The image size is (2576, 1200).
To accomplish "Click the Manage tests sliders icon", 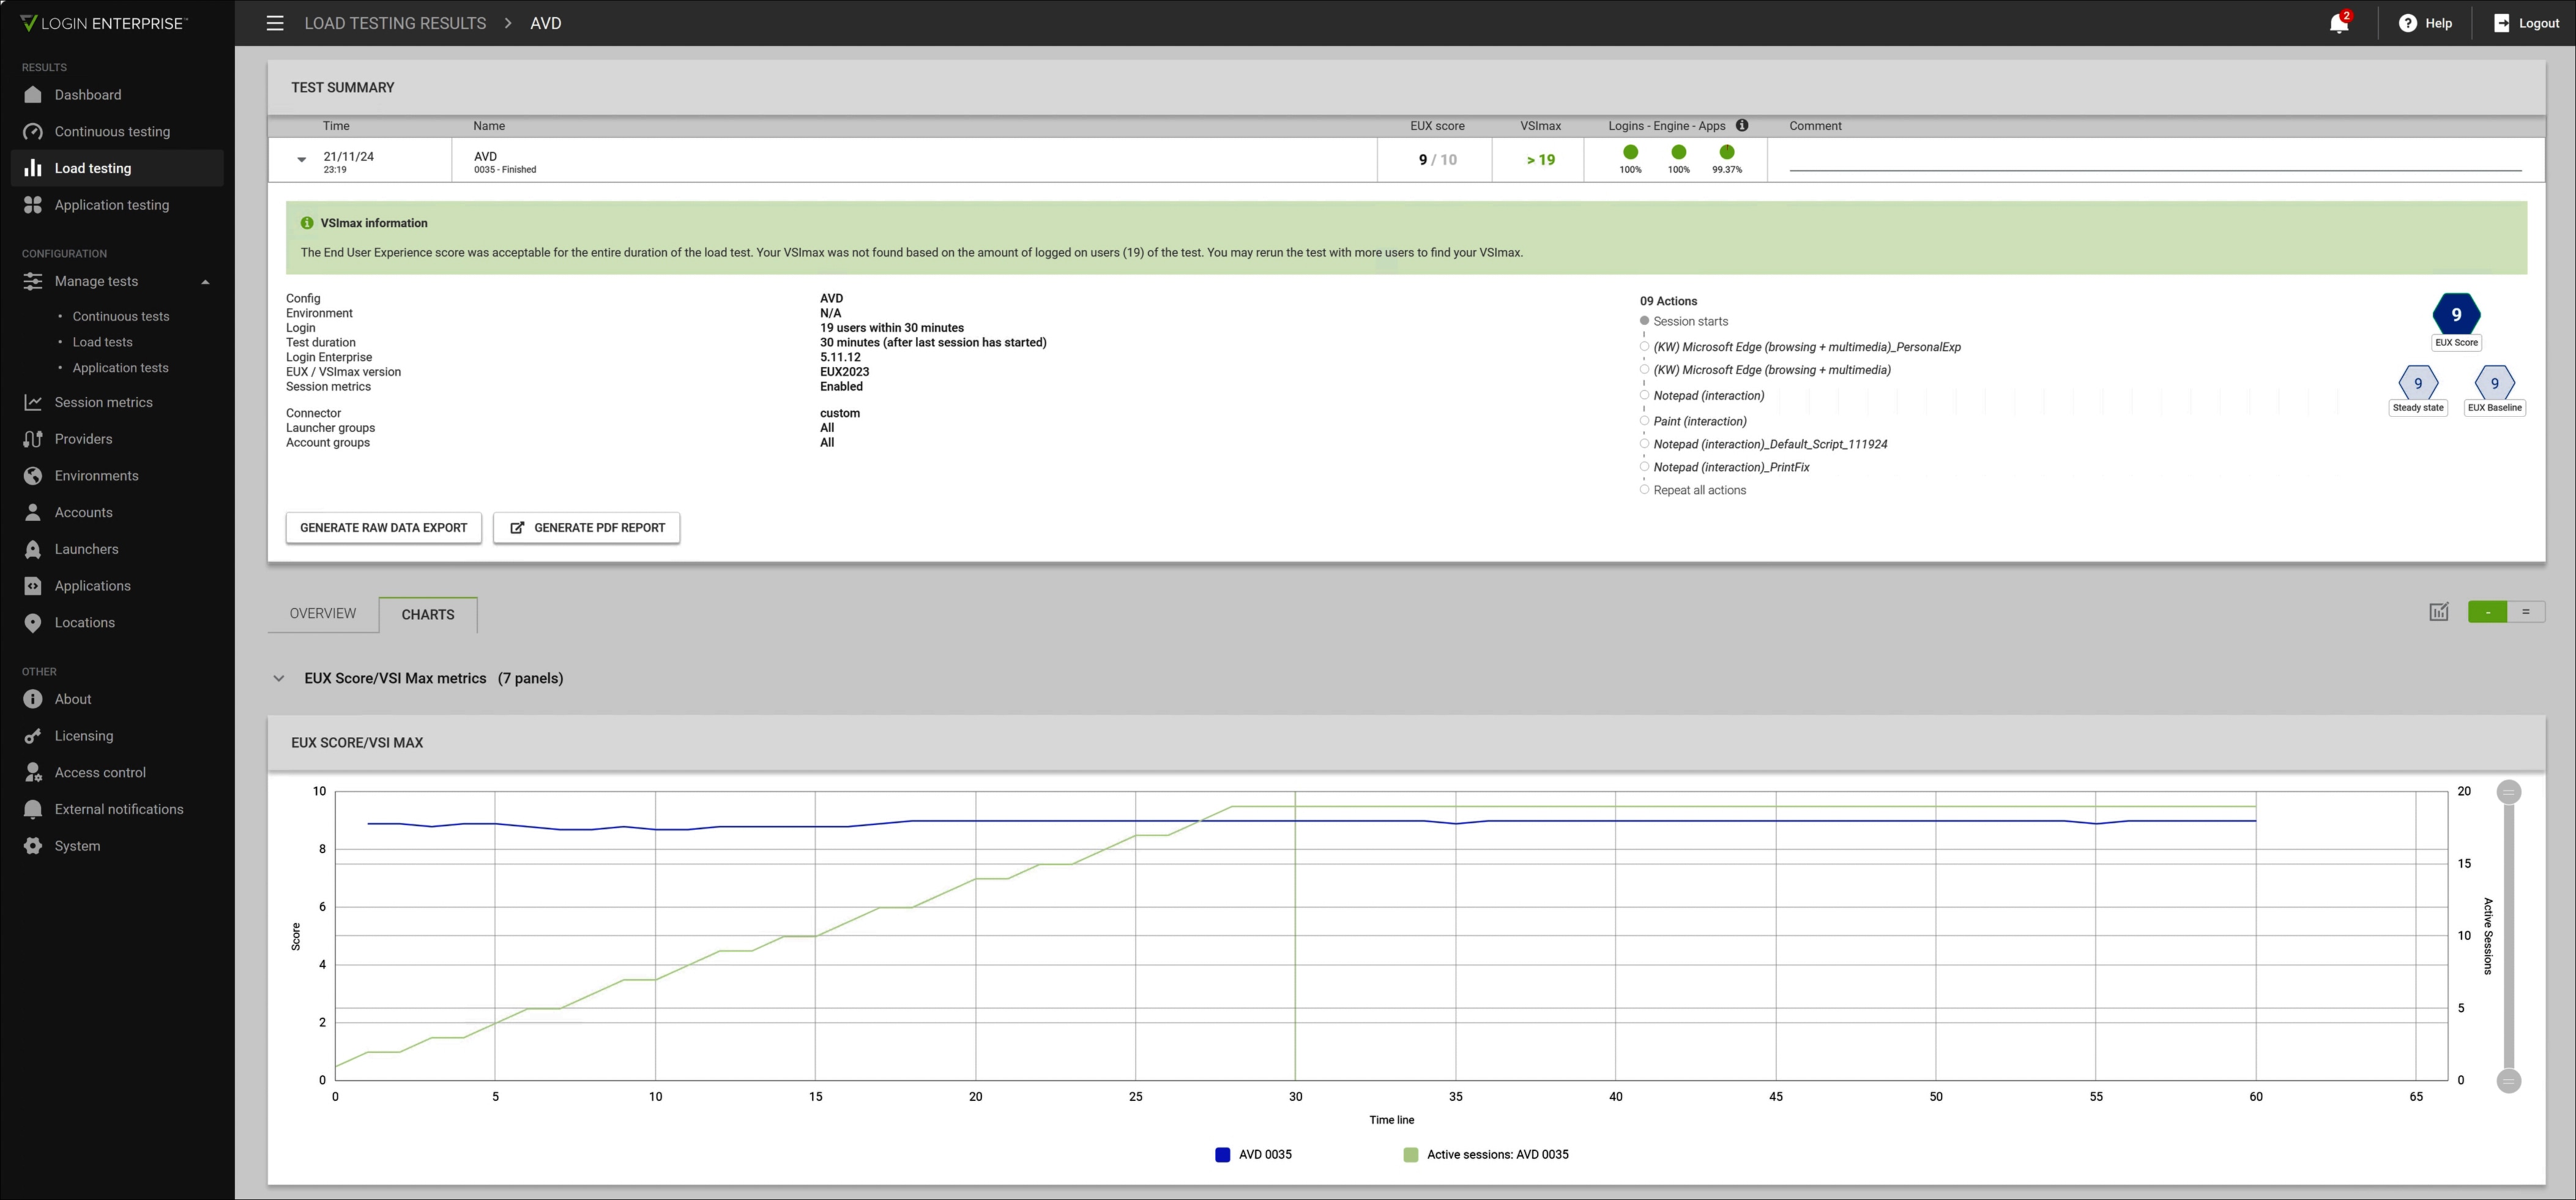I will pos(33,282).
